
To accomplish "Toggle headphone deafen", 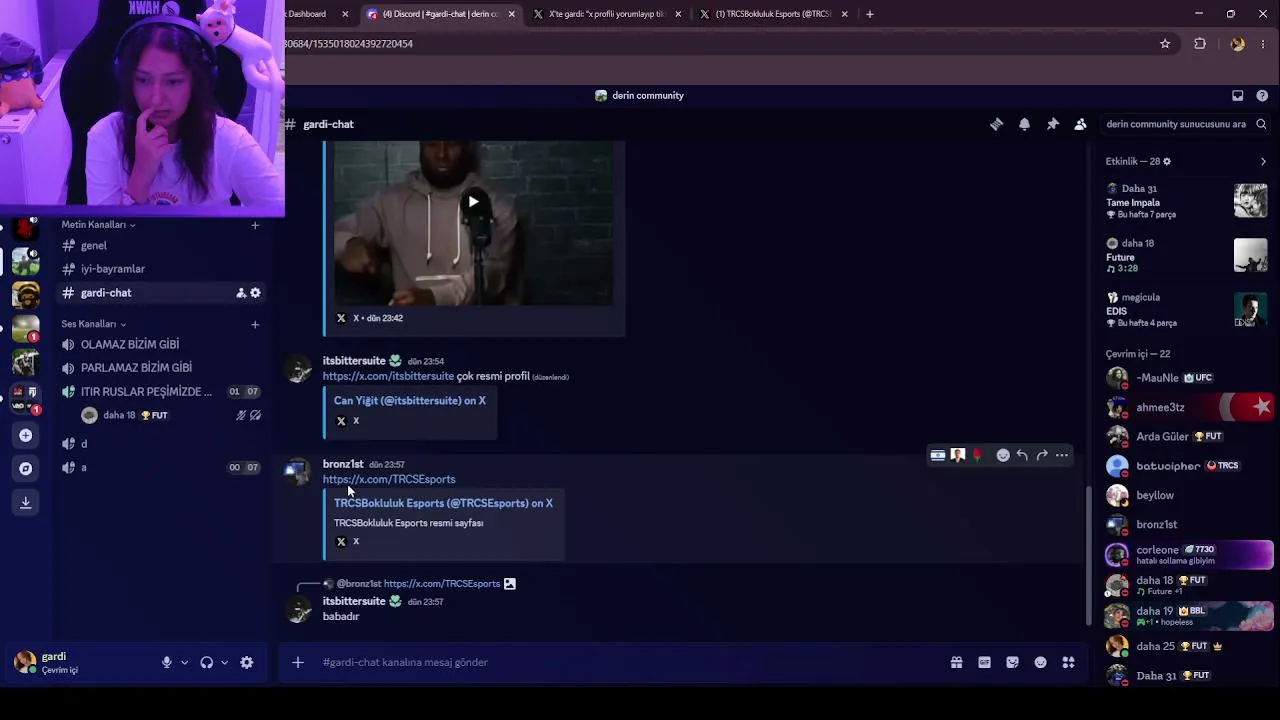I will [x=207, y=662].
